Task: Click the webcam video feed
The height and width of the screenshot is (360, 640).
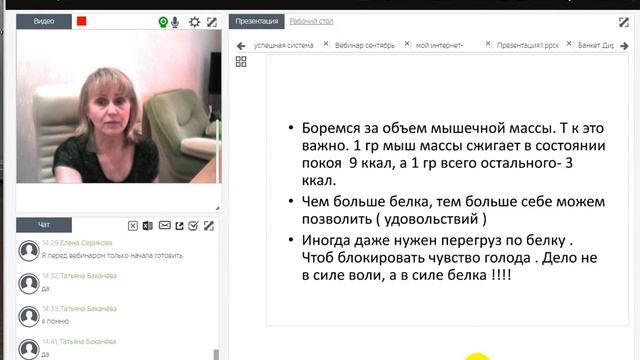Action: pos(119,106)
